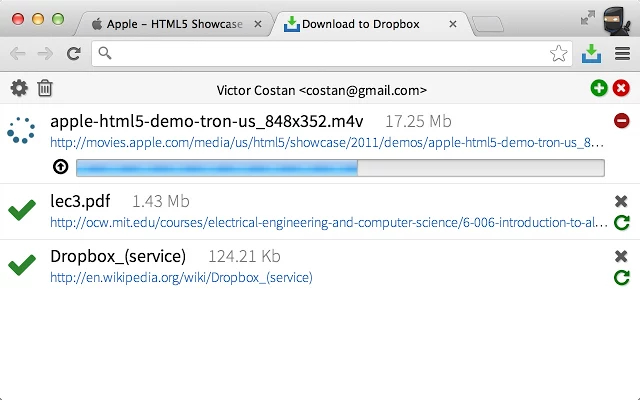640x400 pixels.
Task: Click the green checkmark beside Dropbox_(service)
Action: [22, 265]
